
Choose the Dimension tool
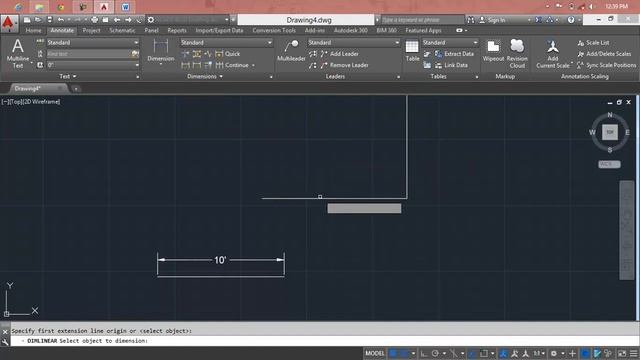pos(161,51)
